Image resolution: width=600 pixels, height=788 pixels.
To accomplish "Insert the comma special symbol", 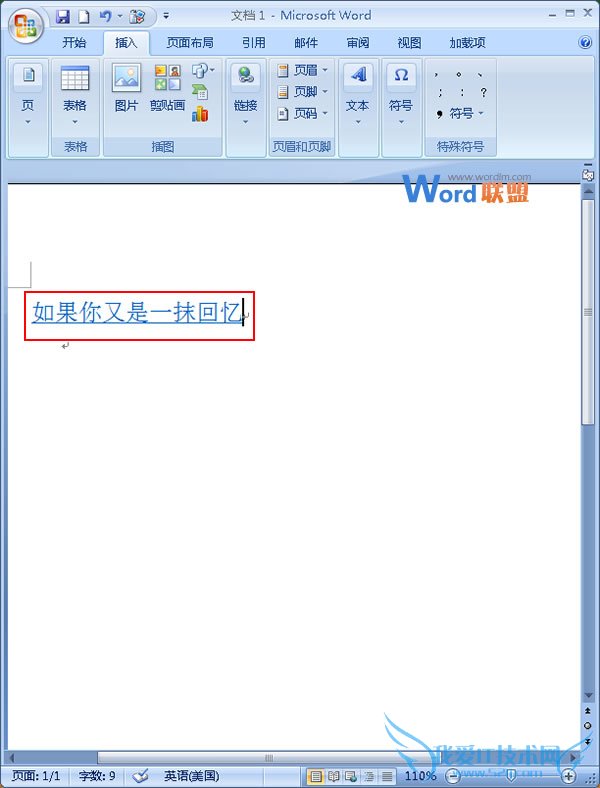I will tap(436, 74).
